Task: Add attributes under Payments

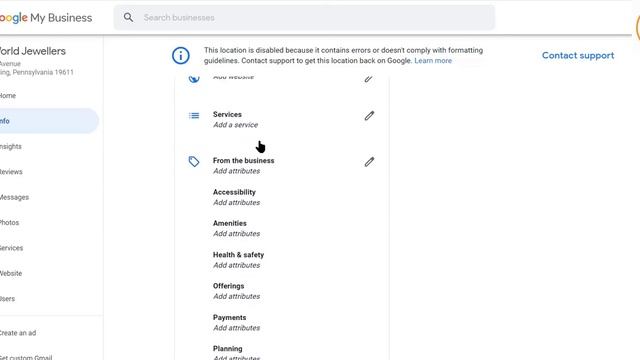Action: click(236, 328)
